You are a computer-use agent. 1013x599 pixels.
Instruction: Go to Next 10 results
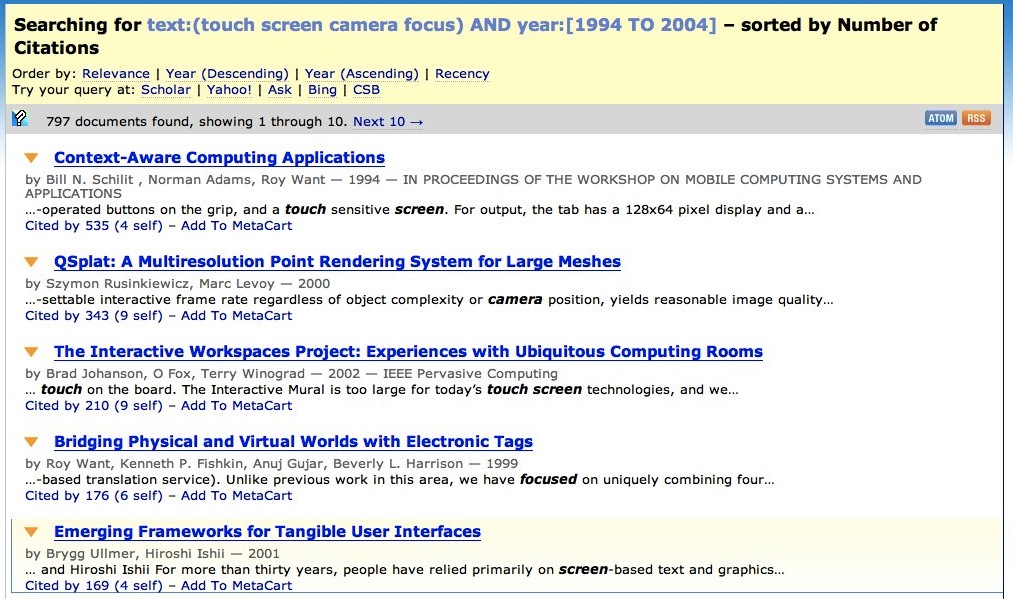388,121
